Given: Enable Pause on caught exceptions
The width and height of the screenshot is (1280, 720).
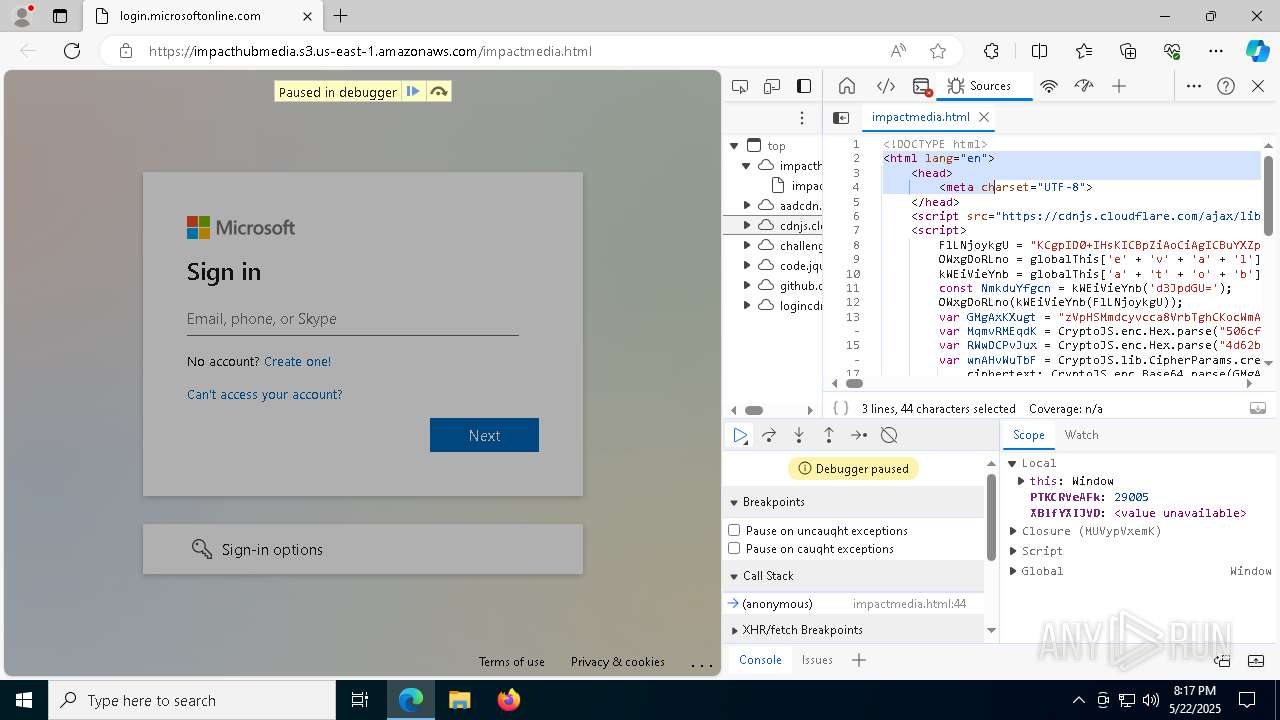Looking at the screenshot, I should 734,548.
